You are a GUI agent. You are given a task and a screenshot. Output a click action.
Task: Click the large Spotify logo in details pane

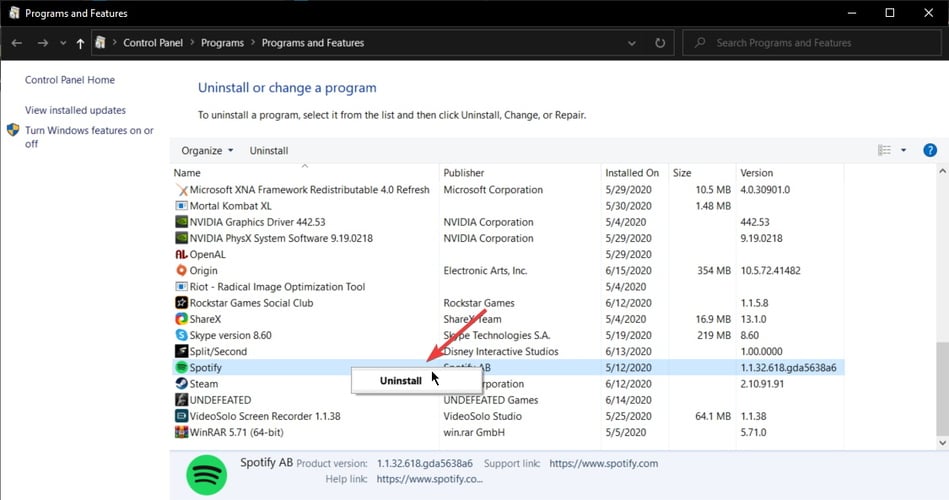[x=206, y=475]
